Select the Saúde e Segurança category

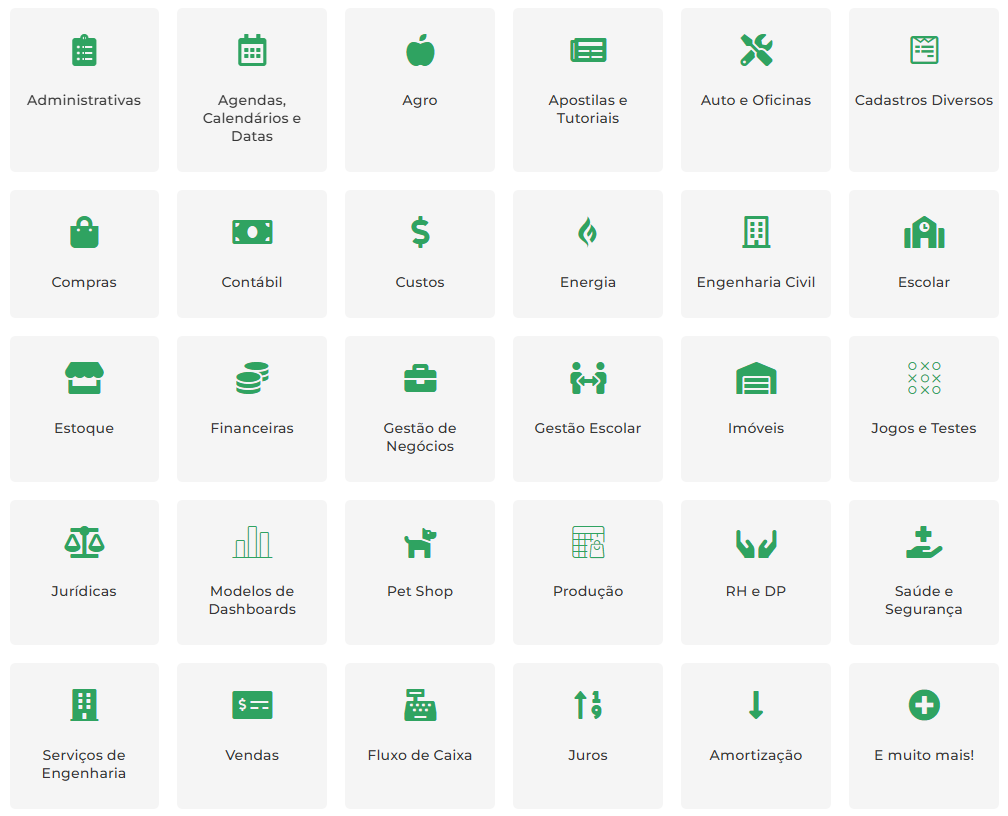tap(924, 600)
